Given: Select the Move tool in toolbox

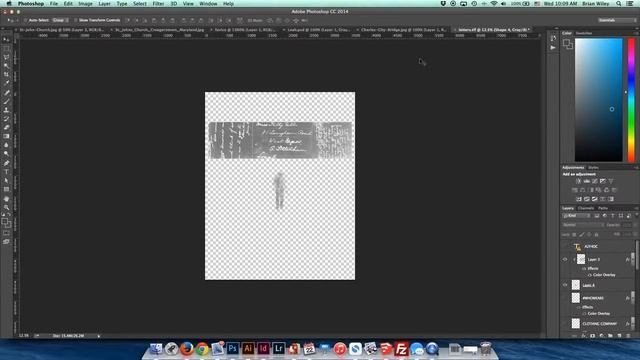Looking at the screenshot, I should tap(6, 40).
